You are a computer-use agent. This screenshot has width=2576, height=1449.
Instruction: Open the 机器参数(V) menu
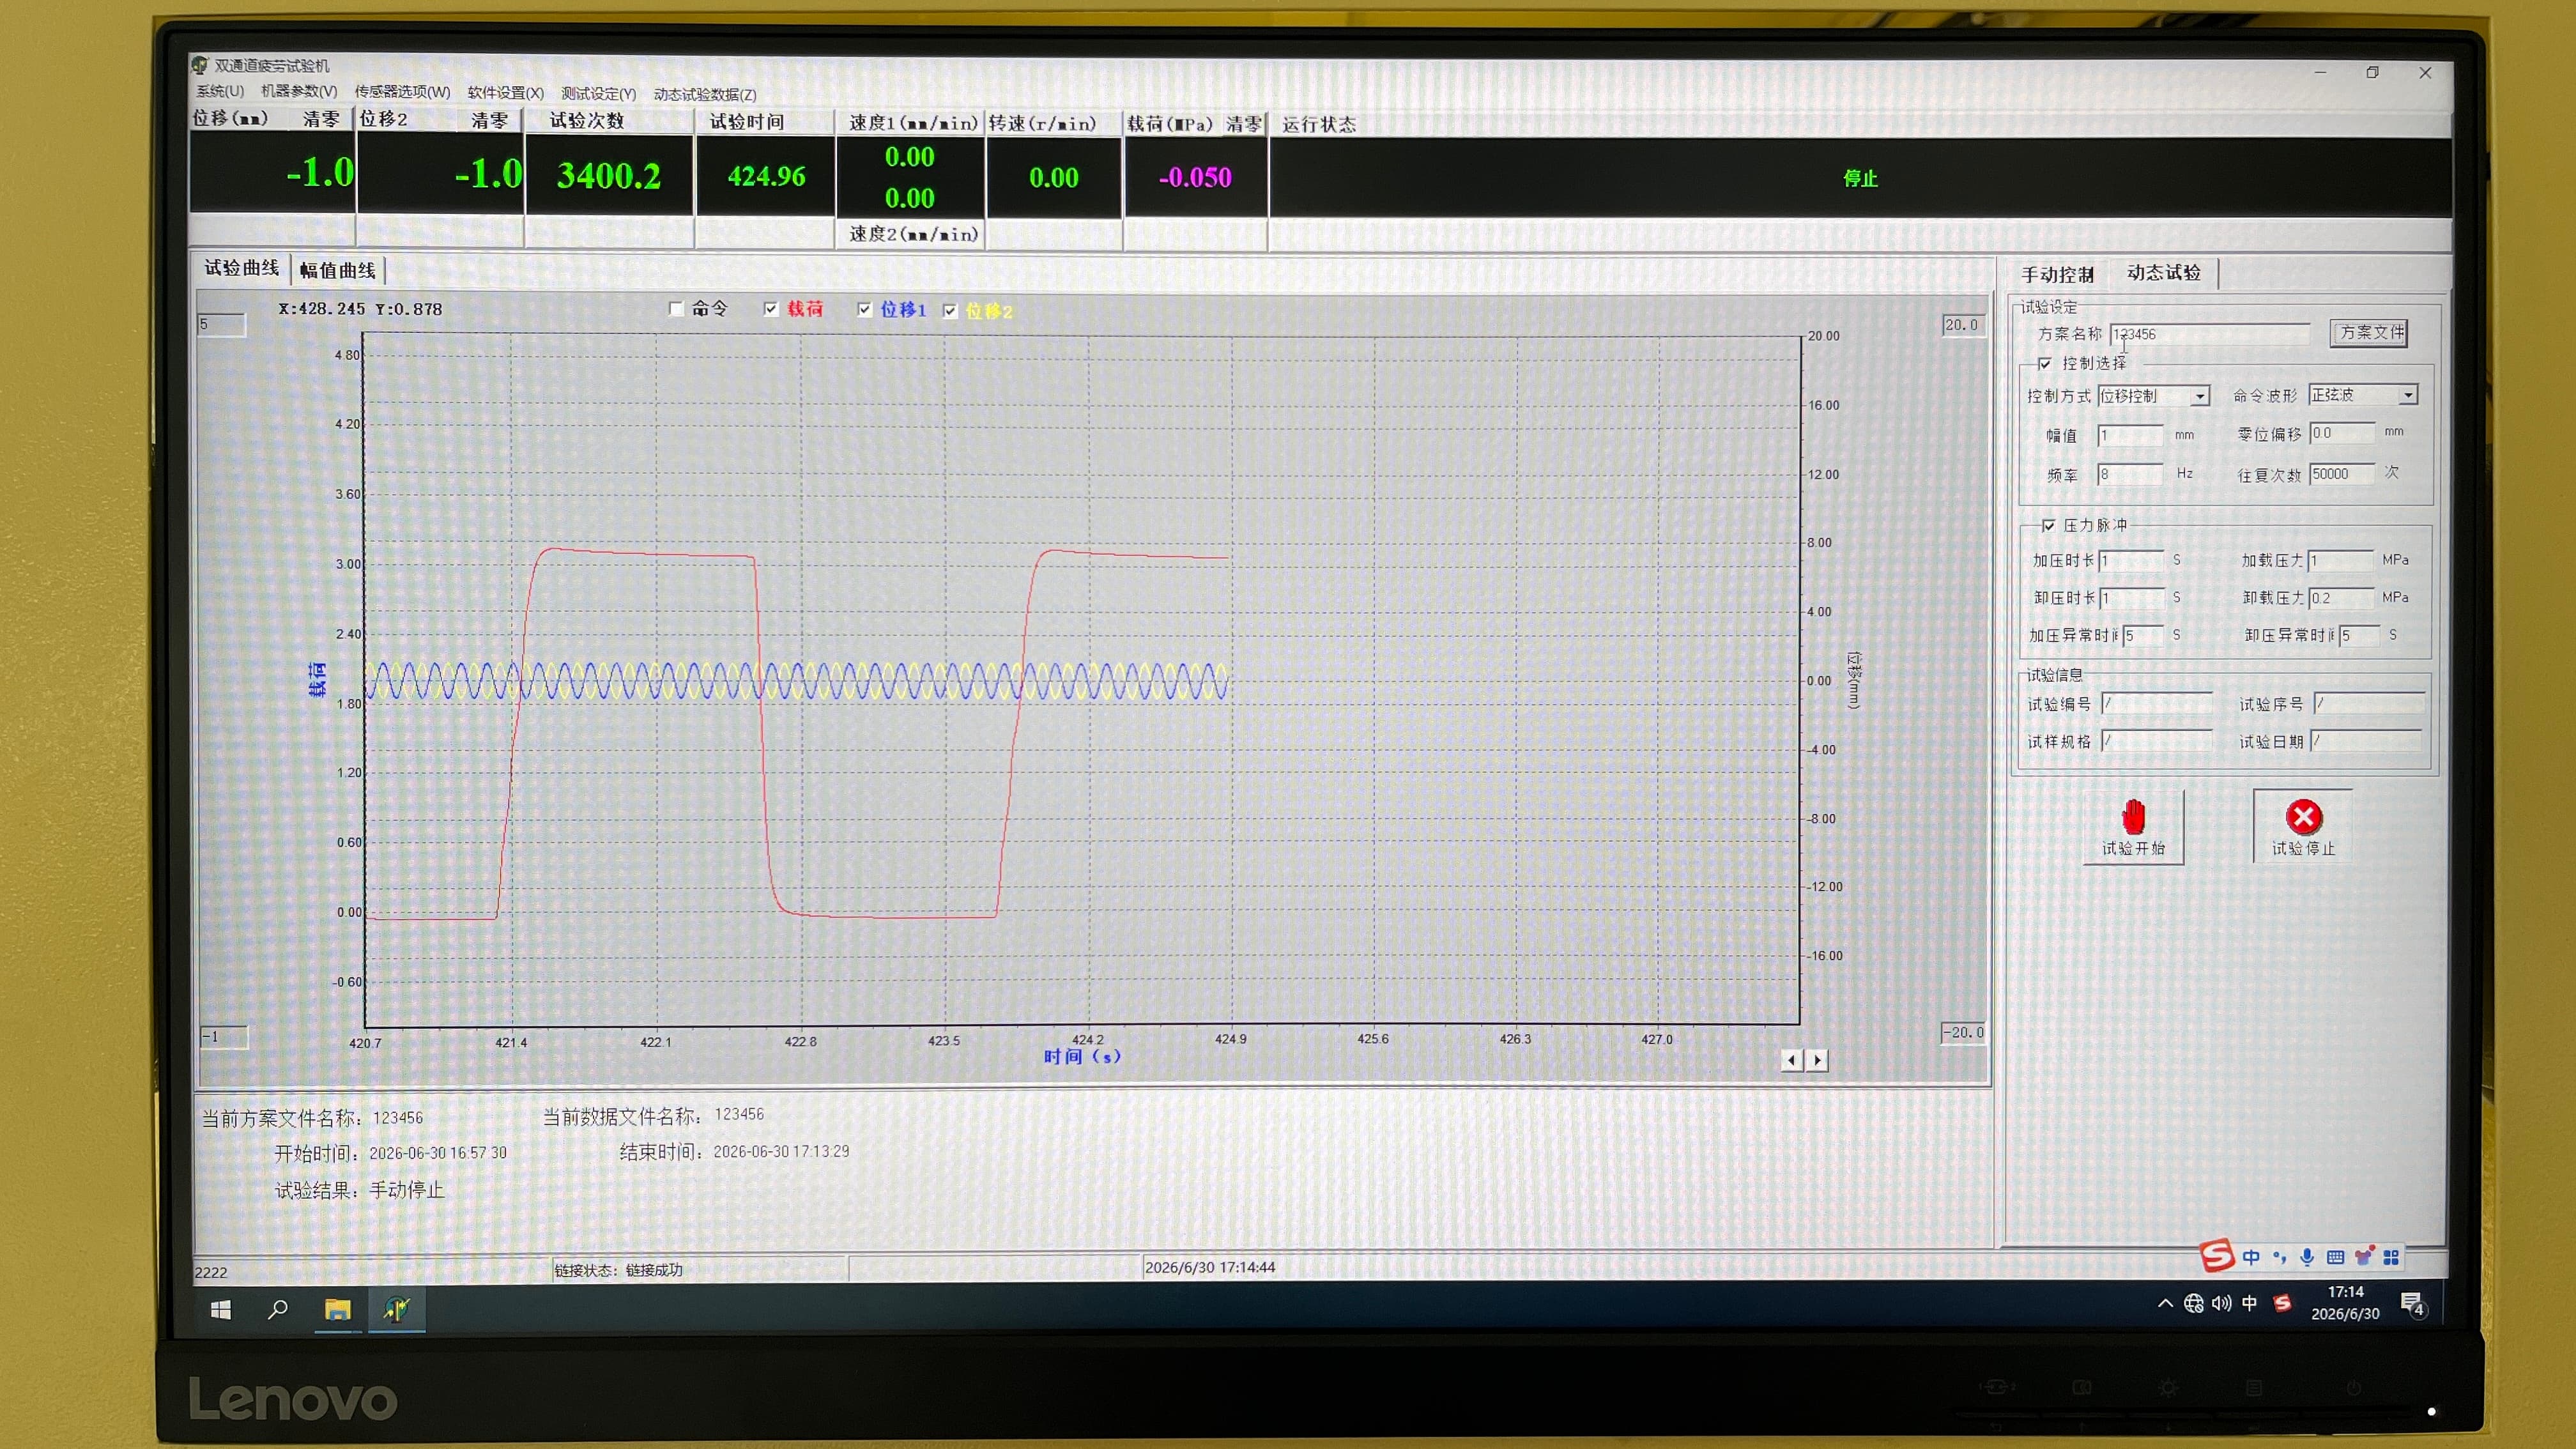coord(299,91)
